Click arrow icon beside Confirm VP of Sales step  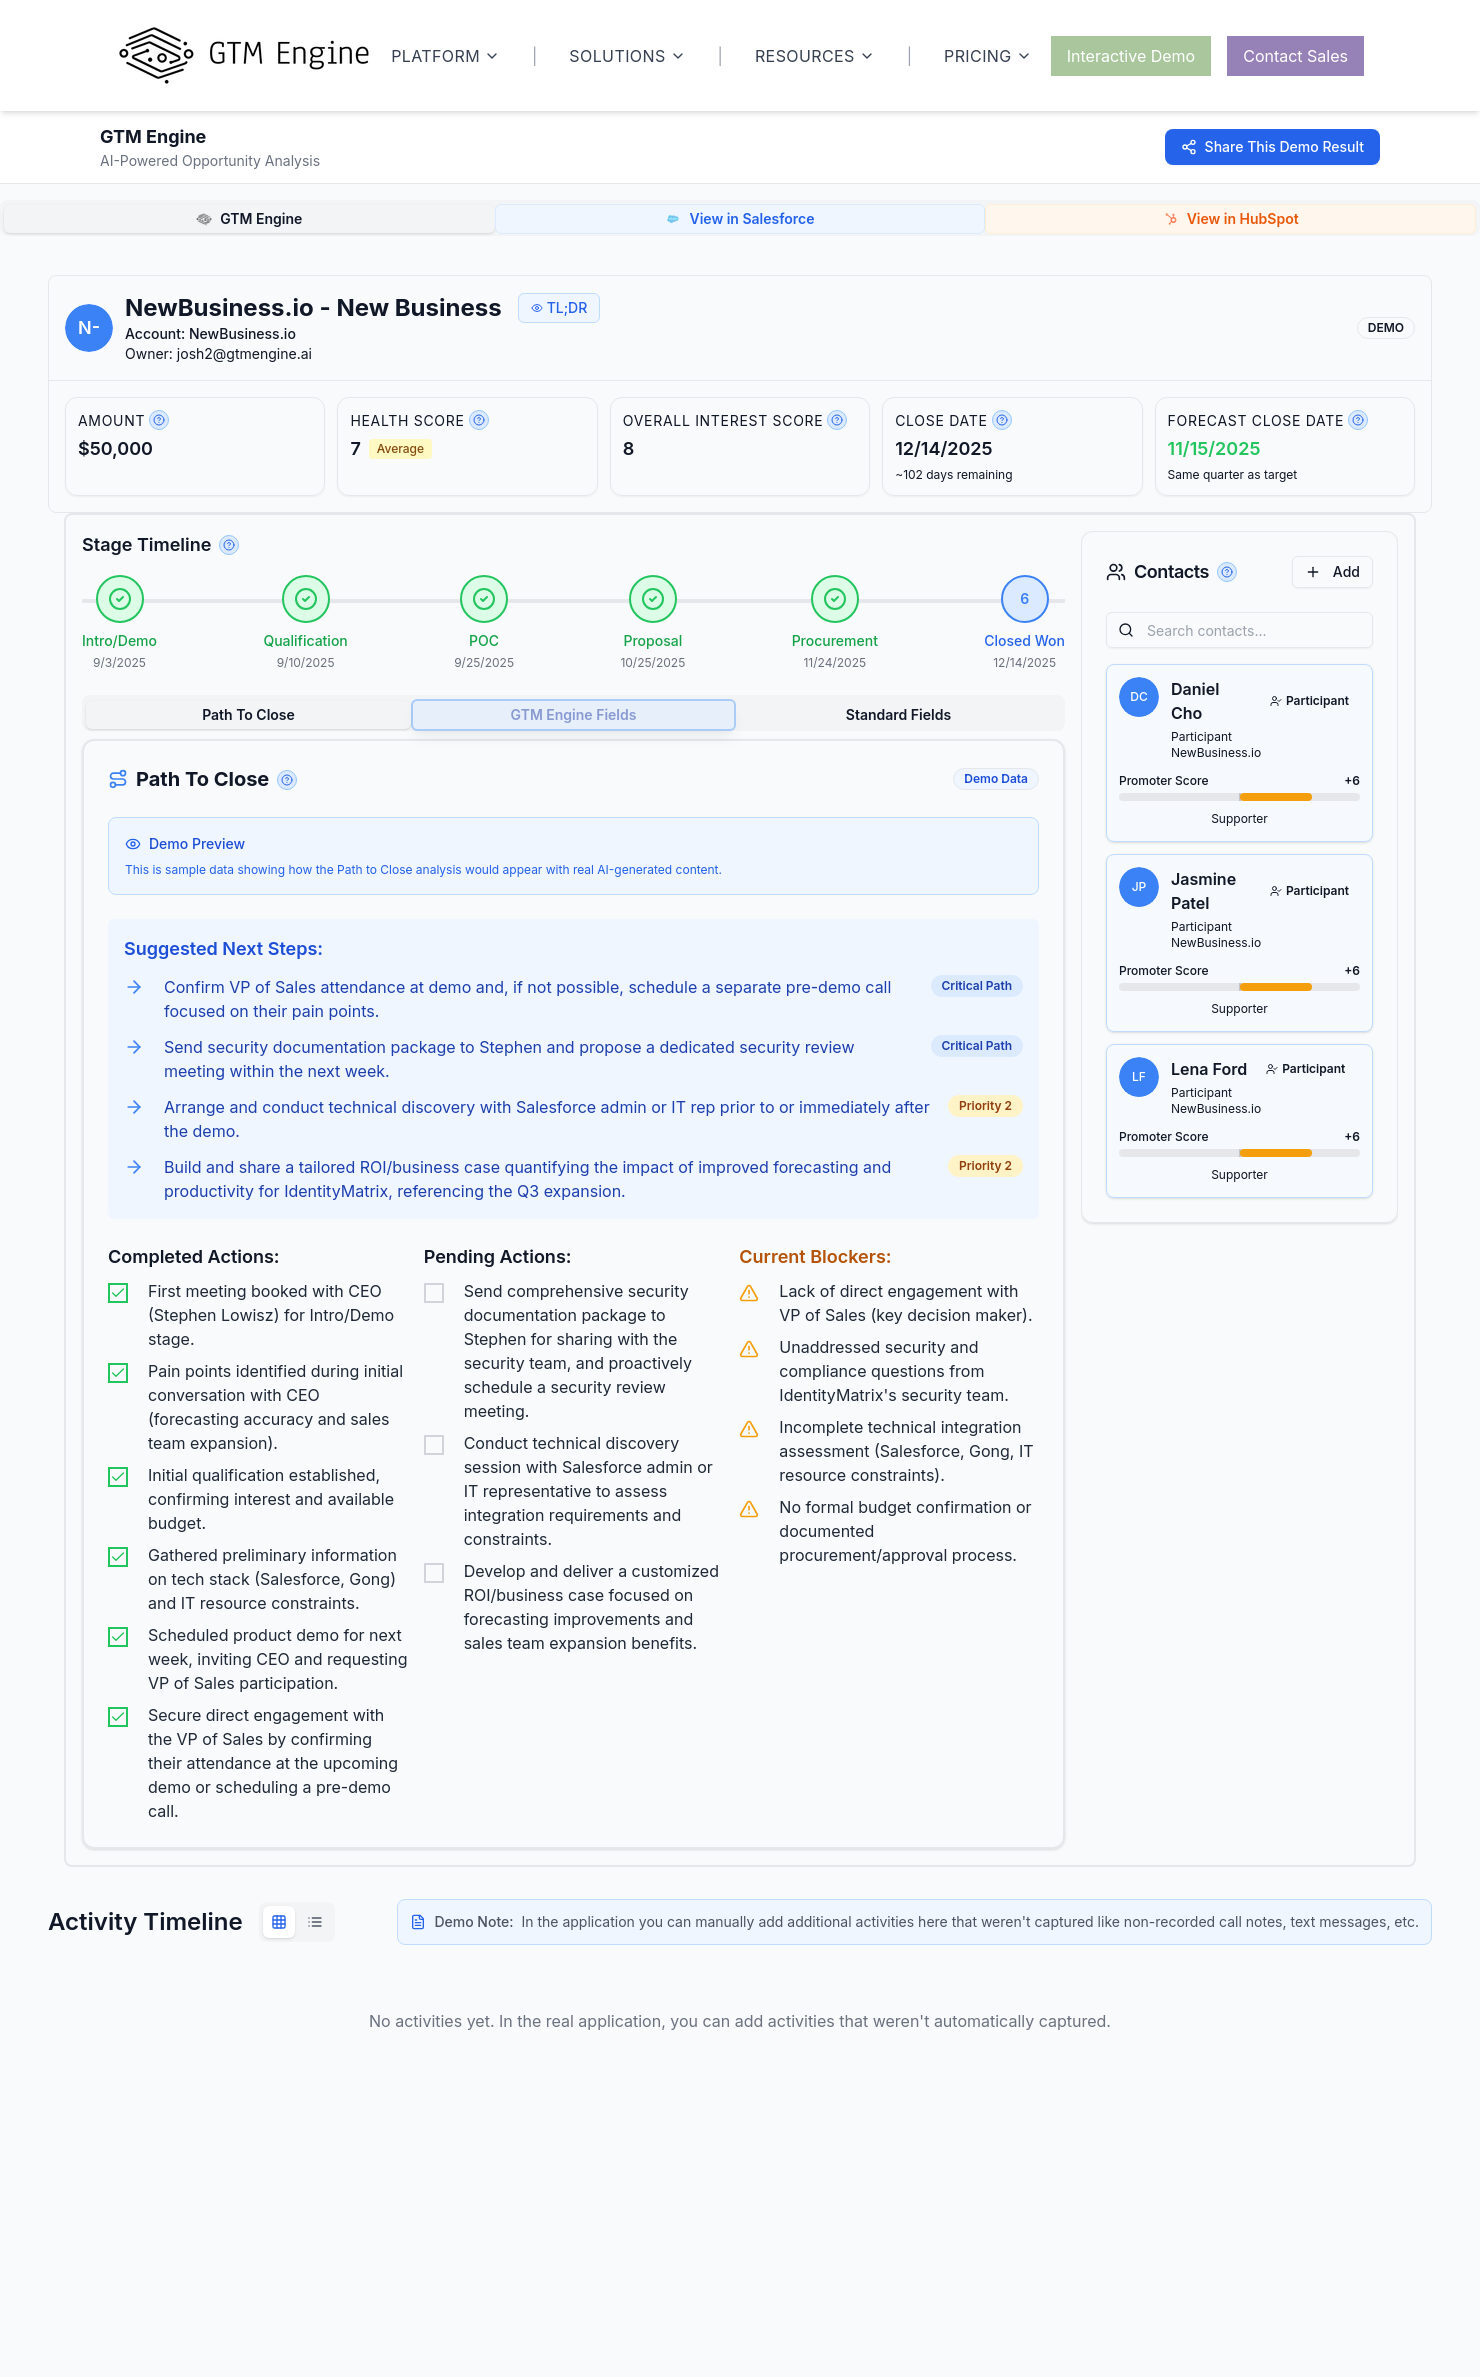coord(134,987)
